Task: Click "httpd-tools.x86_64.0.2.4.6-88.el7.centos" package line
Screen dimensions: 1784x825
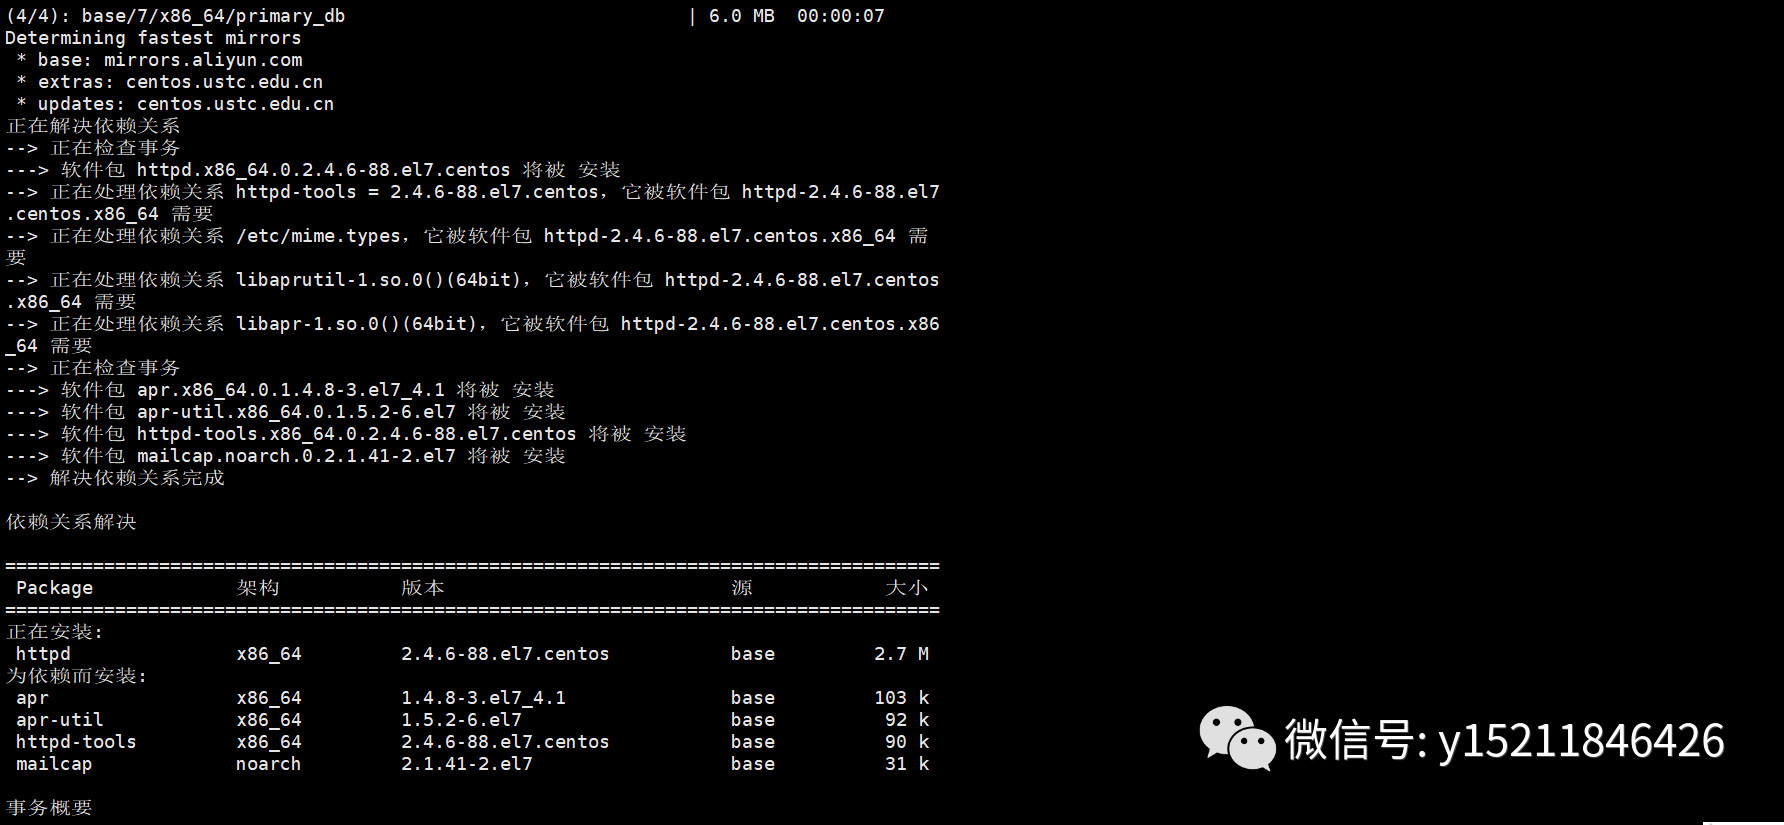Action: [x=357, y=434]
